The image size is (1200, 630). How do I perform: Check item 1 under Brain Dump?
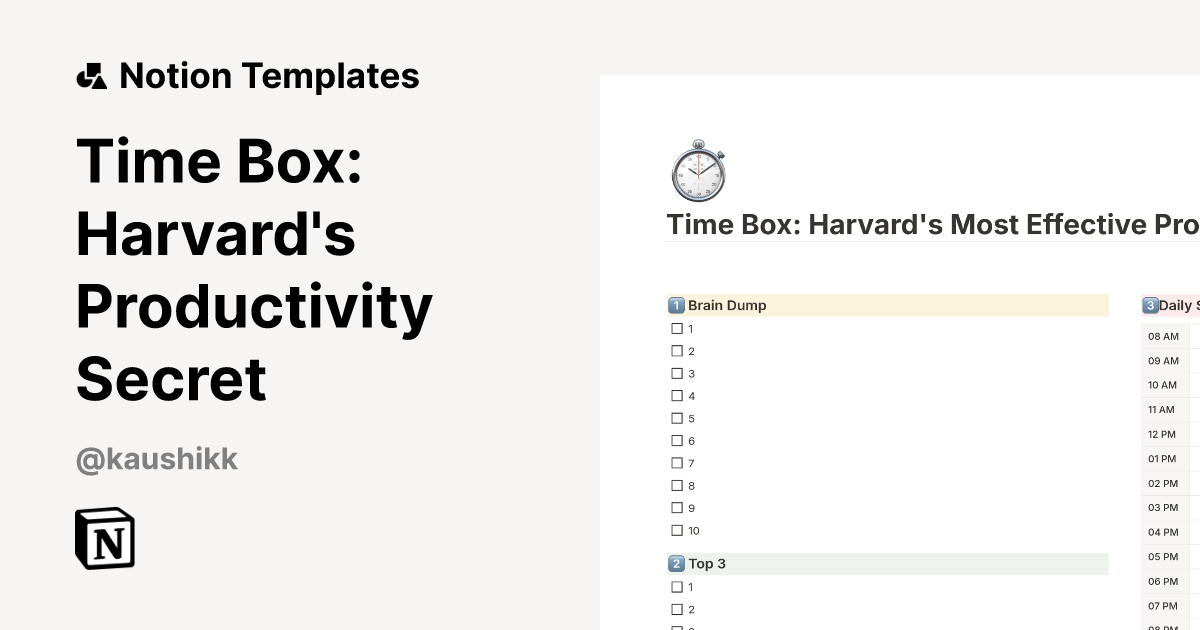tap(677, 328)
